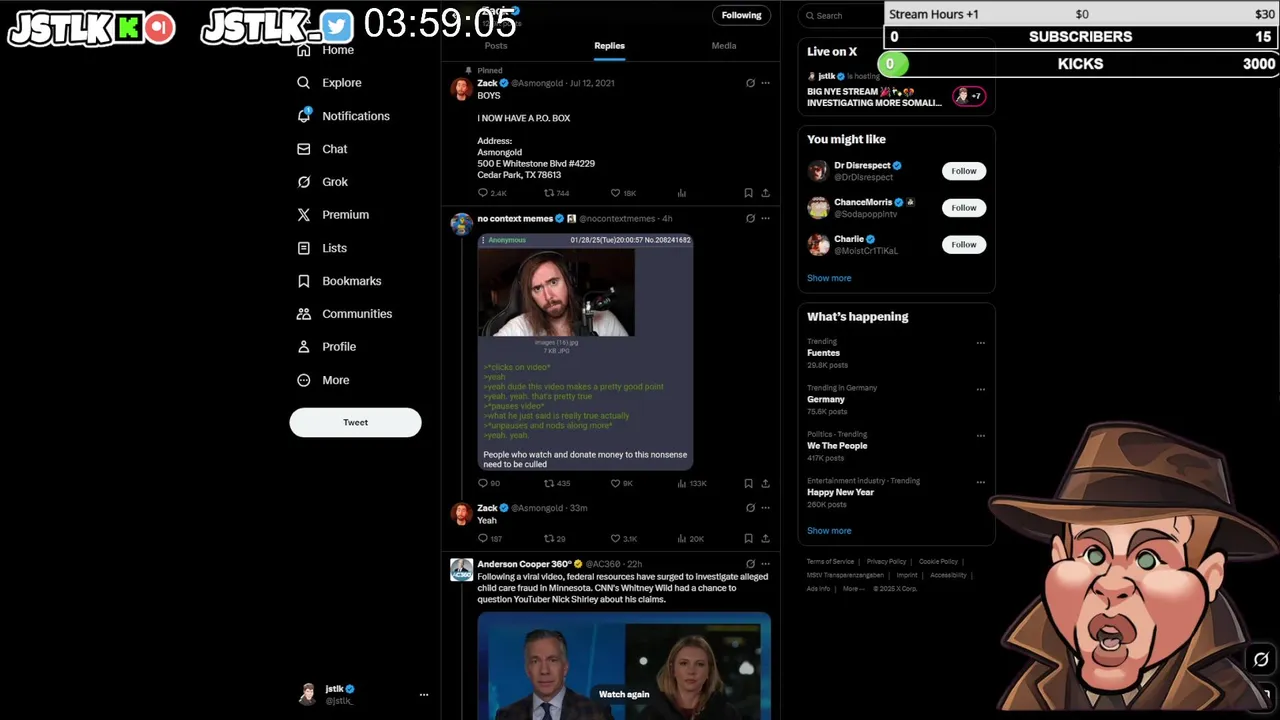Image resolution: width=1280 pixels, height=720 pixels.
Task: View analytics of pinned P.O. Box post
Action: click(x=682, y=193)
